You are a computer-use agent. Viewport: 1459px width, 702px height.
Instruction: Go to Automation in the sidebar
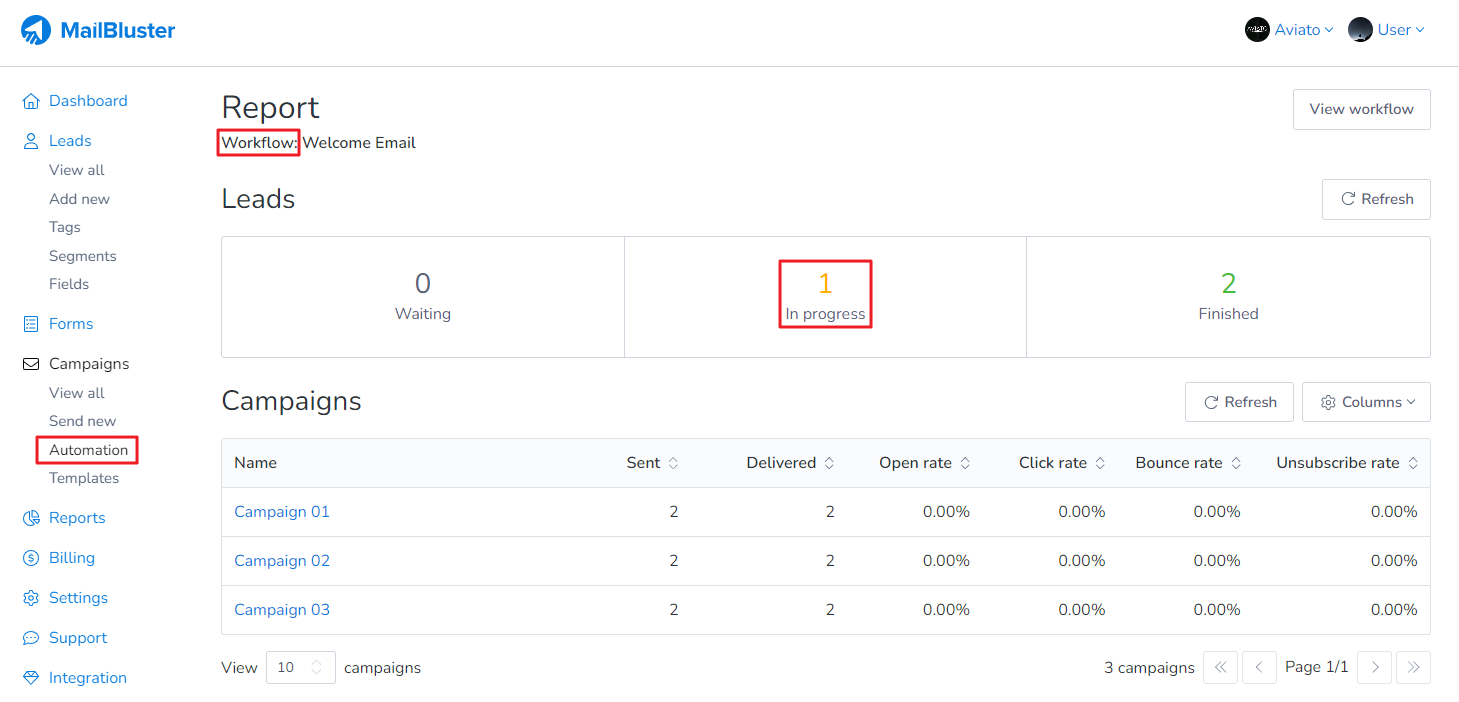coord(88,450)
